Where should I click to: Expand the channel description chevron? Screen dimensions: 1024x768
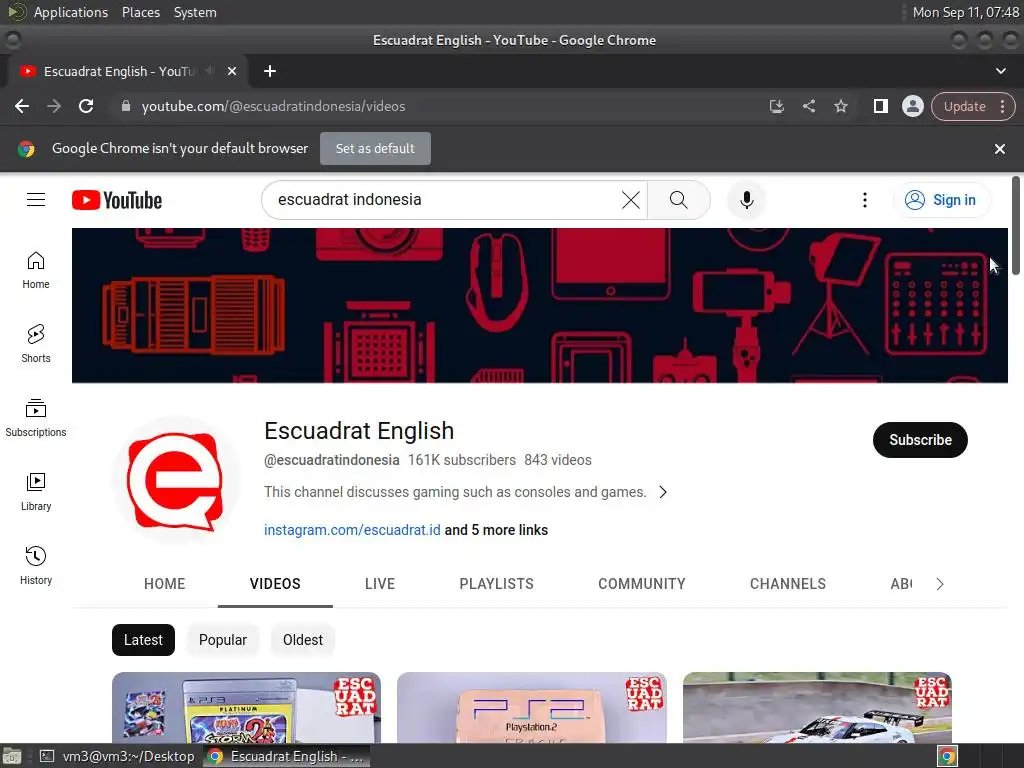663,492
